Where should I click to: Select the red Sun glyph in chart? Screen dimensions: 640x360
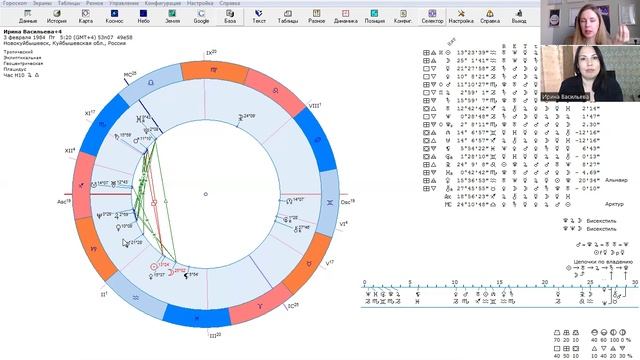154,267
